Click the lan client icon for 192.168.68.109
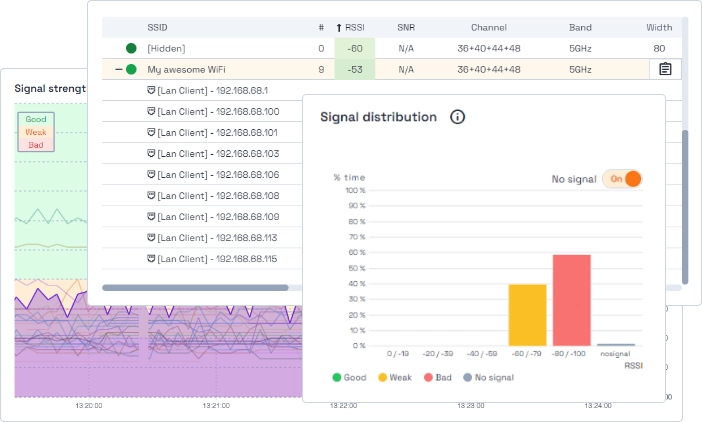 [x=151, y=217]
